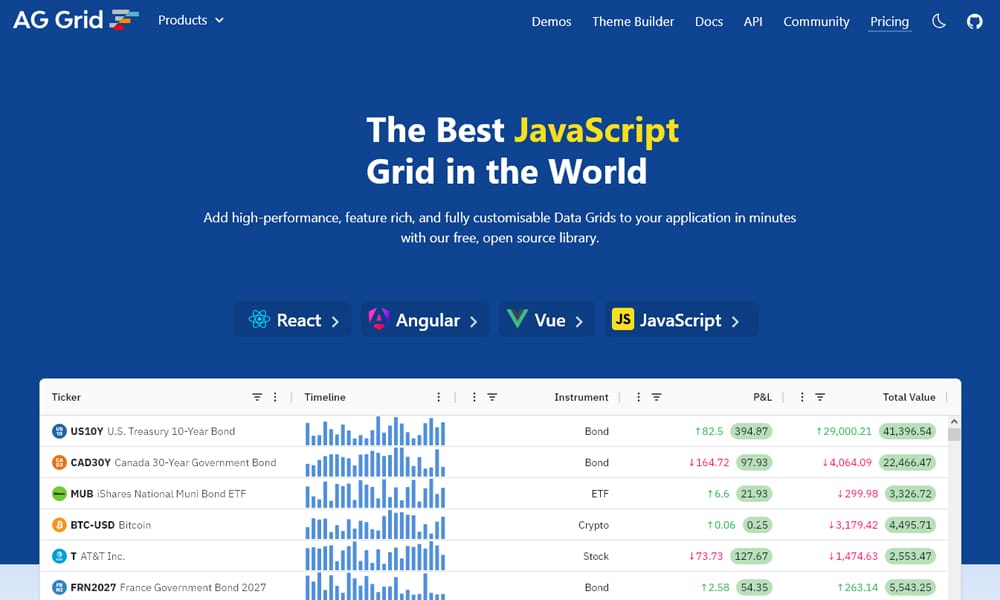Screen dimensions: 1000x600
Task: Click the US10Y ticker icon
Action: tap(59, 431)
